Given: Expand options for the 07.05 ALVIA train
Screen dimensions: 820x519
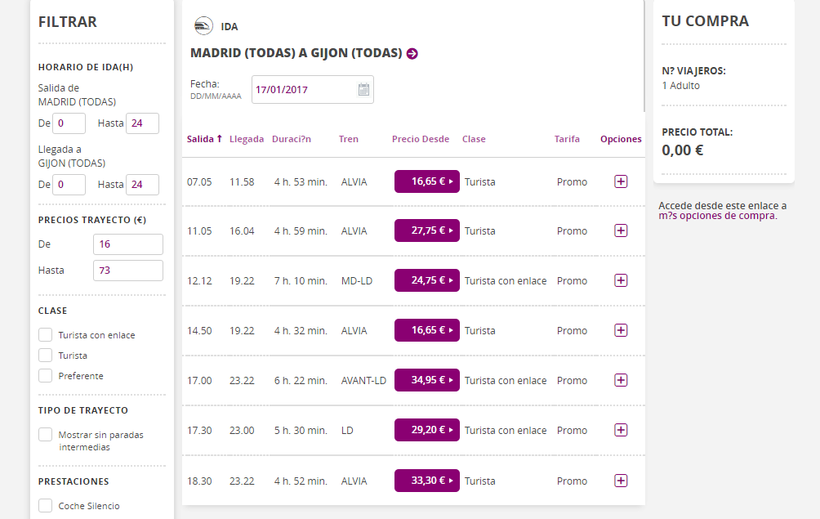Looking at the screenshot, I should [x=621, y=182].
